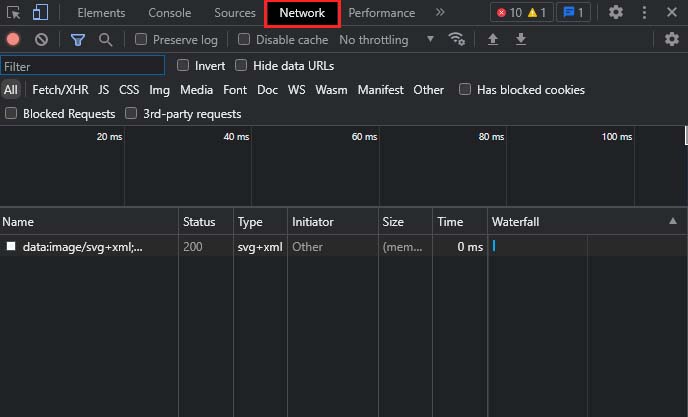This screenshot has height=417, width=688.
Task: Open network conditions wifi icon
Action: pyautogui.click(x=457, y=39)
